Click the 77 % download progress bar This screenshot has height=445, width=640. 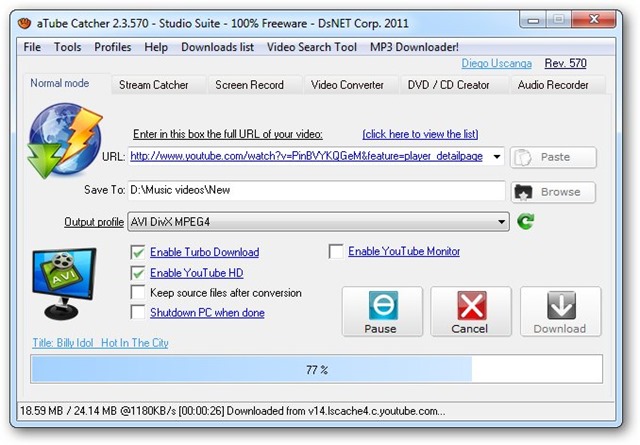(316, 369)
